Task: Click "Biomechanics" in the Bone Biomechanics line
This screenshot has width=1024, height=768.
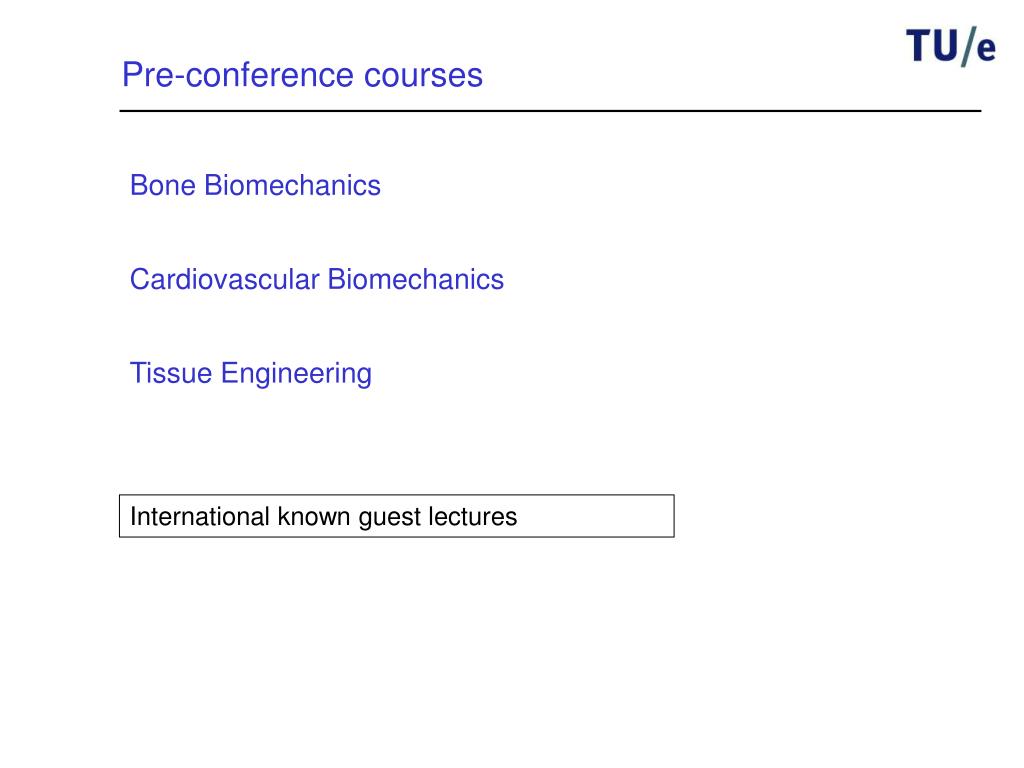Action: (293, 185)
